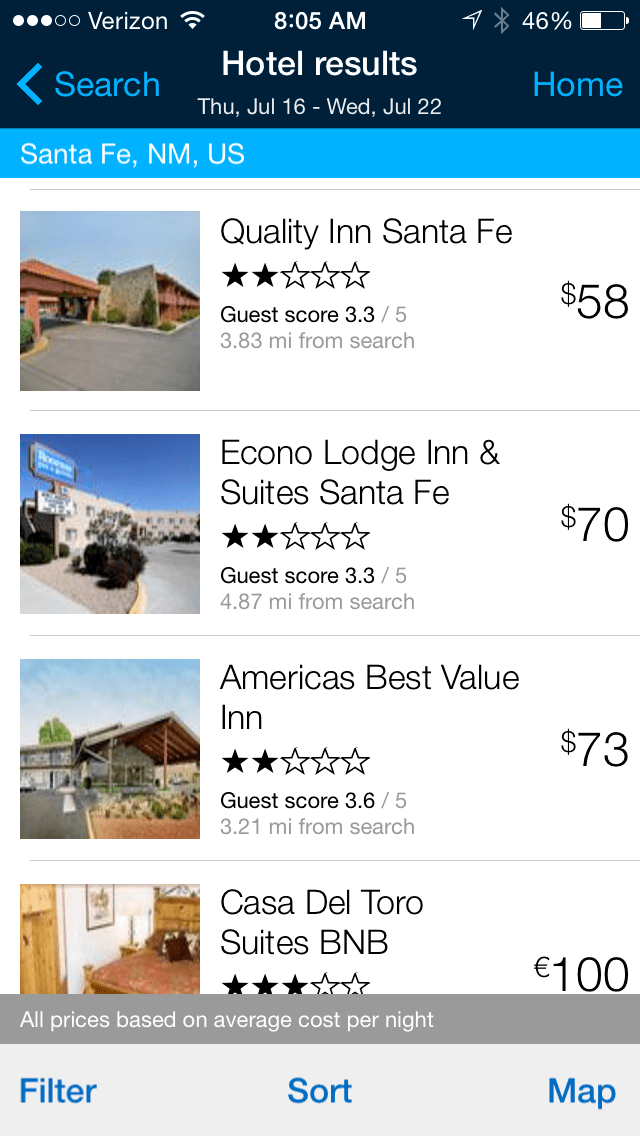Tap the Thu, Jul 16 - Wed, Jul 22 dates
The height and width of the screenshot is (1136, 640).
pos(320,106)
